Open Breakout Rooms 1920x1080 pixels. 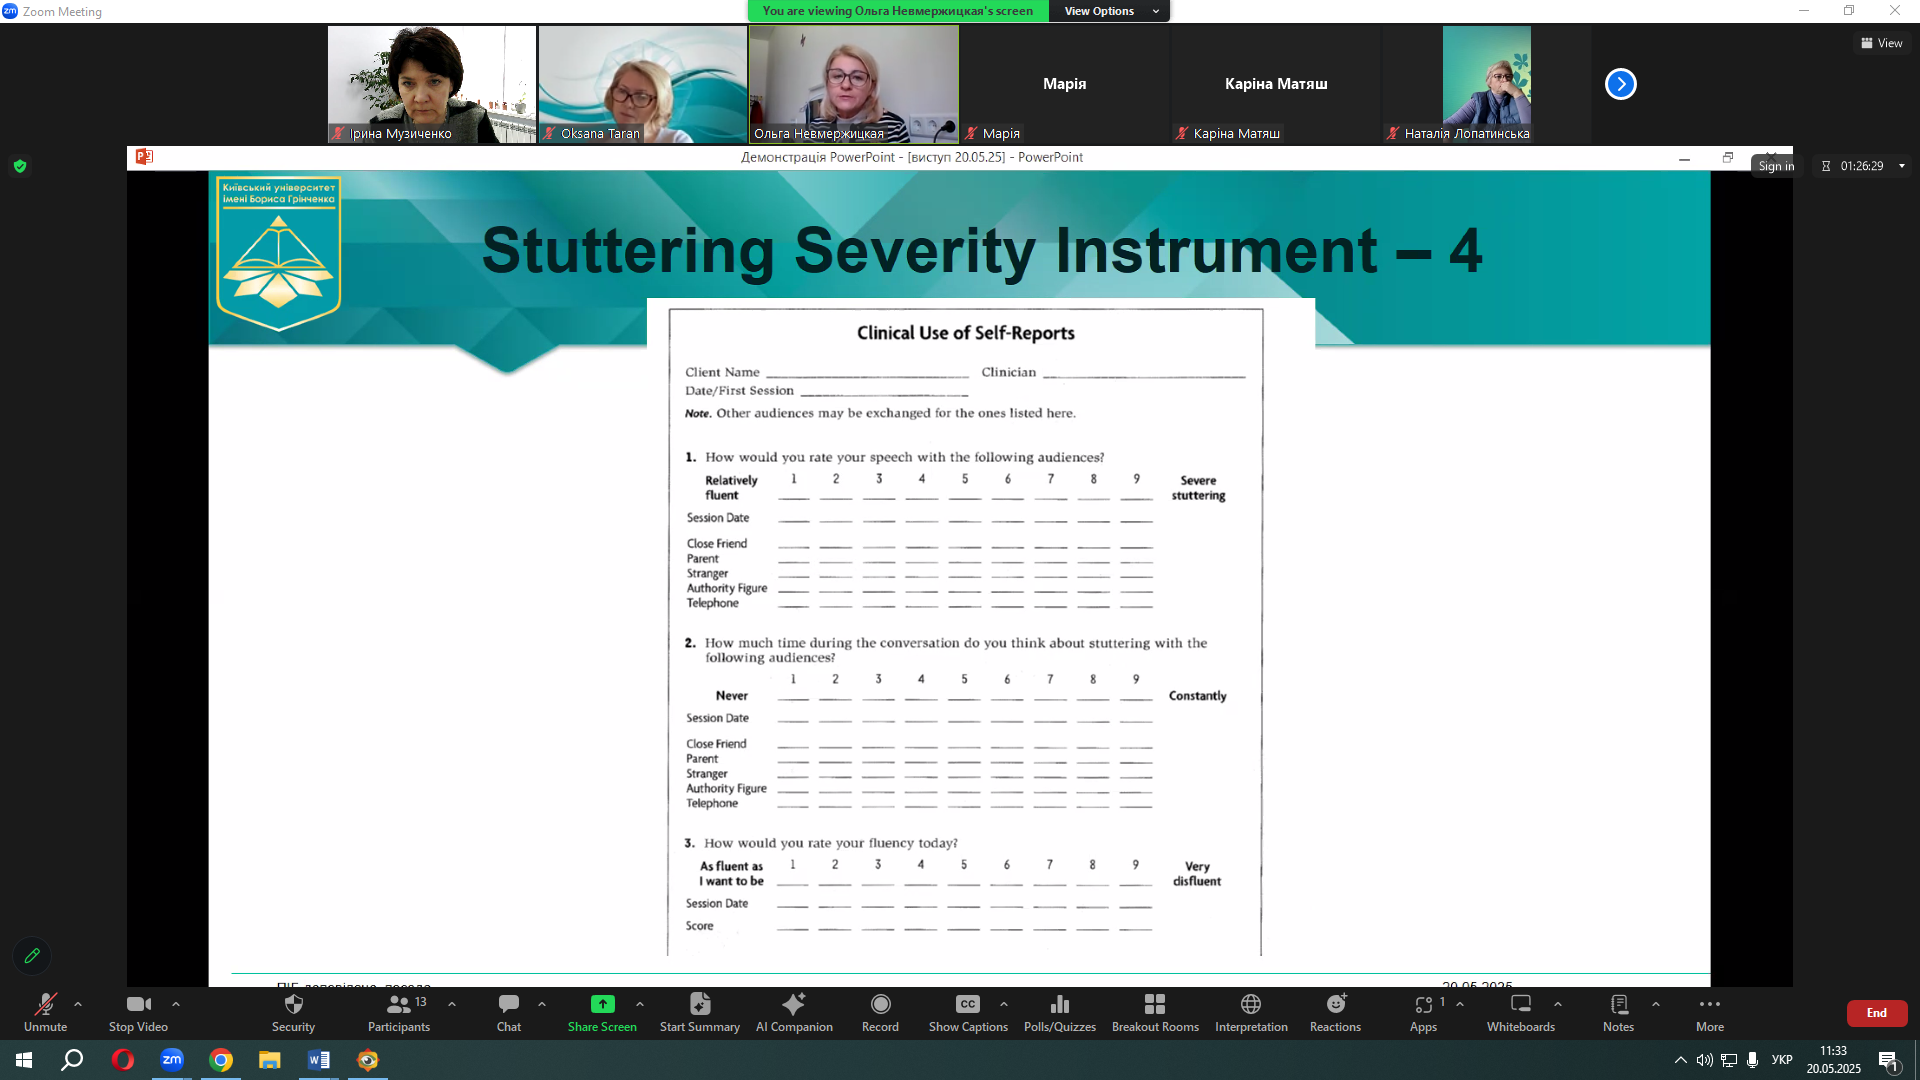[x=1155, y=1011]
